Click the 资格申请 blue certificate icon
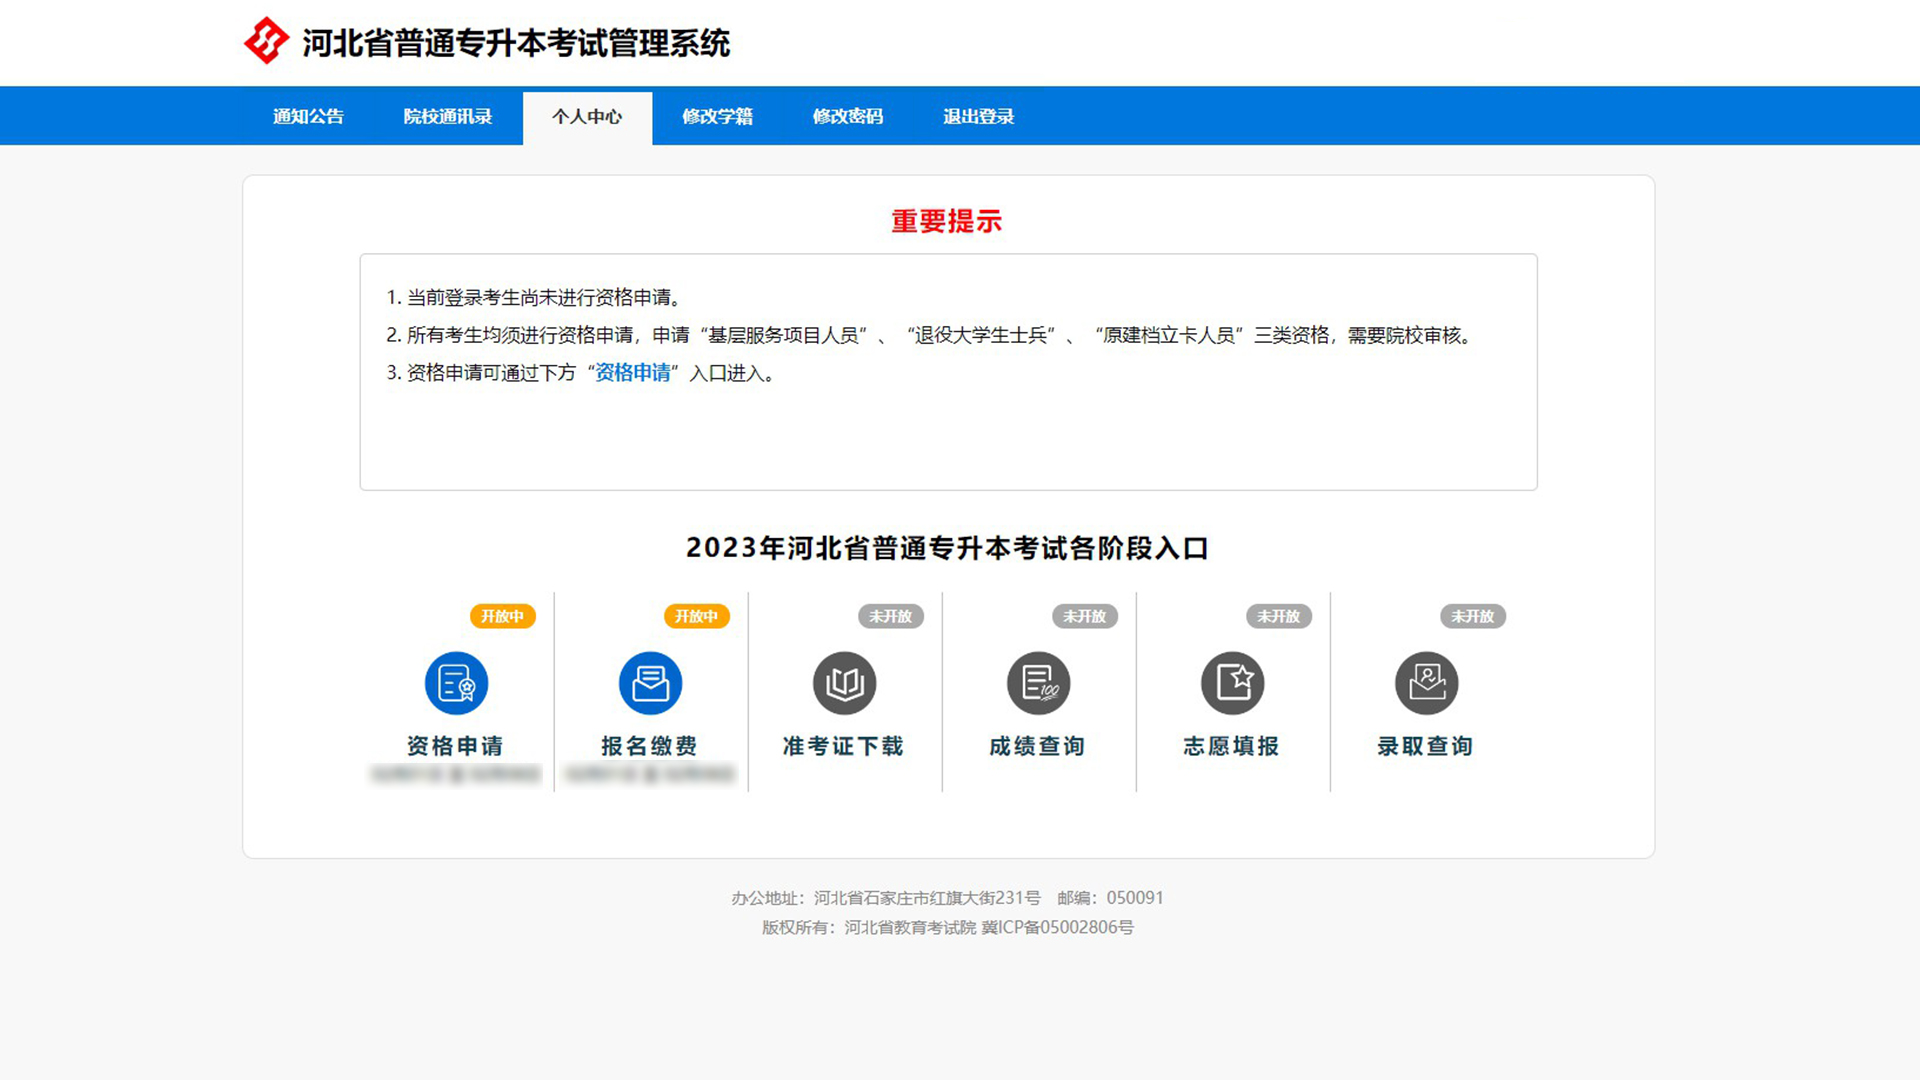1920x1080 pixels. (456, 684)
